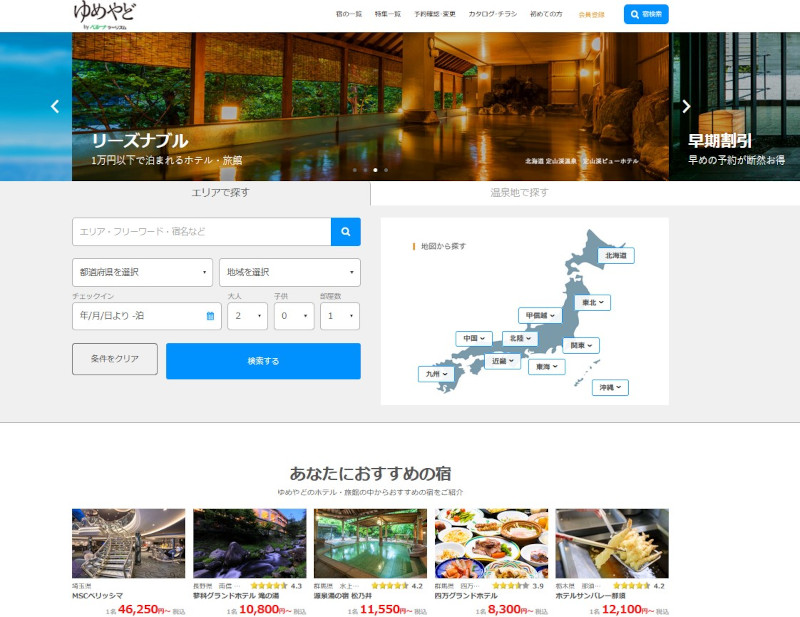Click the 四万グランドホテル hotel name

[466, 596]
